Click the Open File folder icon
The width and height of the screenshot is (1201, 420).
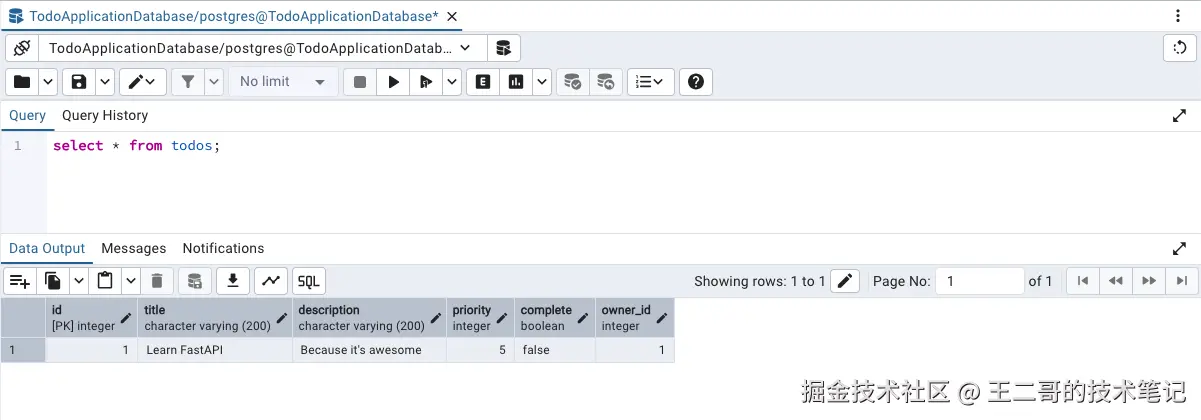click(23, 82)
